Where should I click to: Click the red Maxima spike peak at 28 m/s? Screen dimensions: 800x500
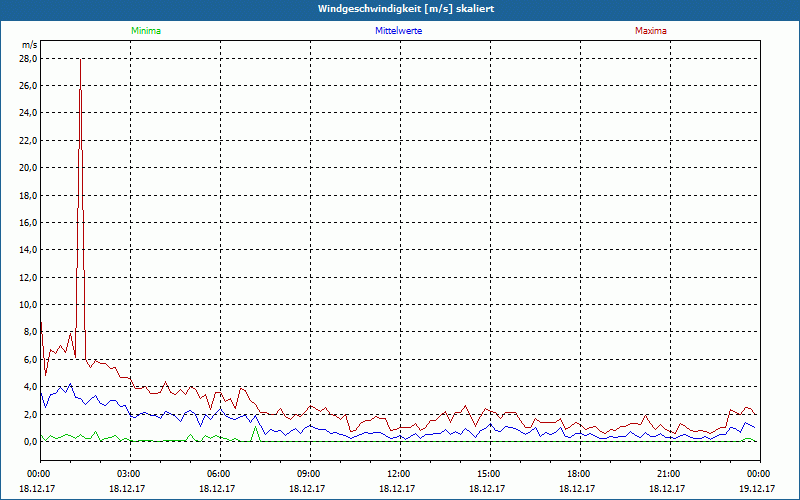[x=81, y=60]
